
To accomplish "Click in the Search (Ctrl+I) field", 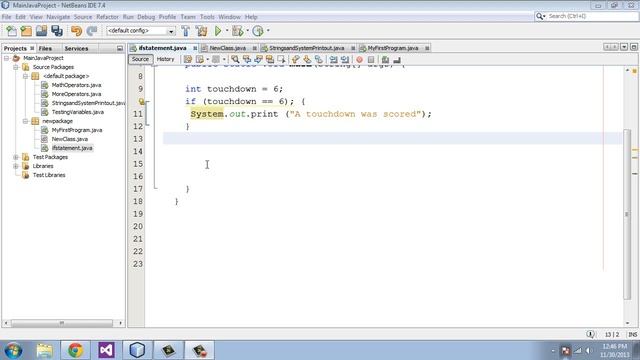I will [592, 16].
